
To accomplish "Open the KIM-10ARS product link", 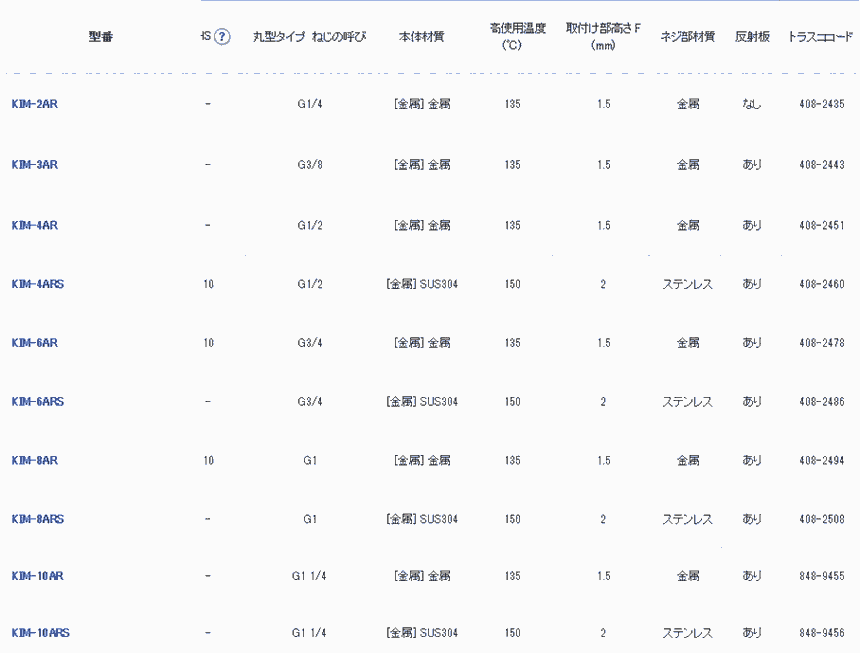I will [x=41, y=633].
